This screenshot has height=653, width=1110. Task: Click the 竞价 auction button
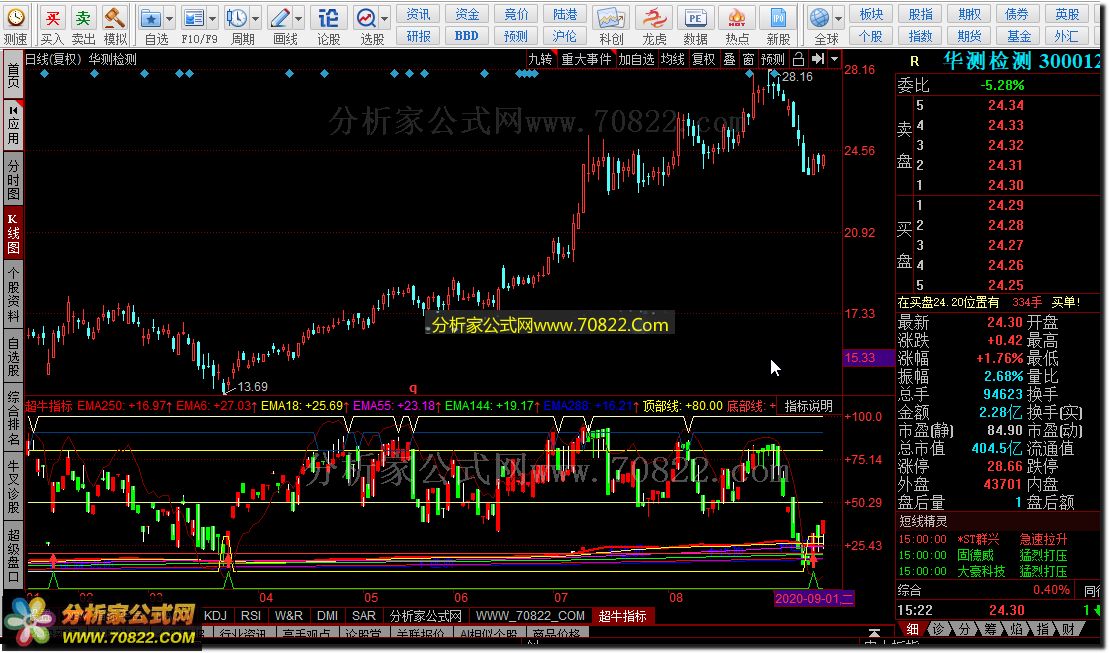tap(516, 14)
